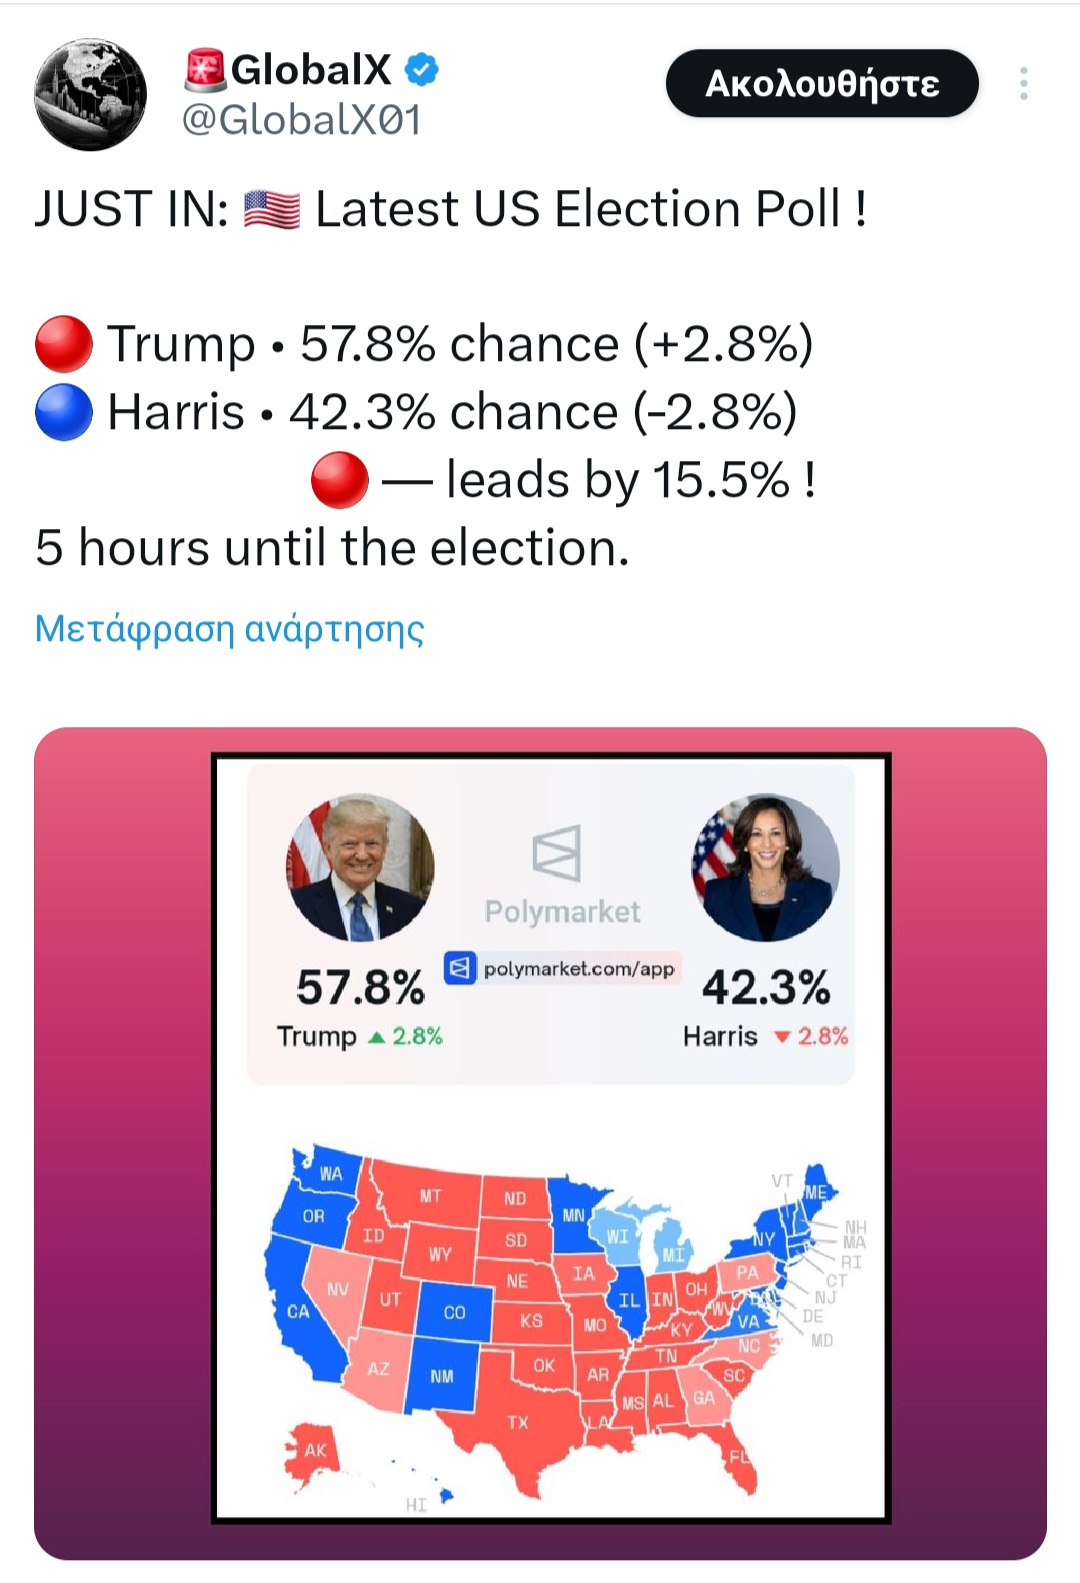
Task: Click the blue circle beside Harris
Action: coord(64,412)
